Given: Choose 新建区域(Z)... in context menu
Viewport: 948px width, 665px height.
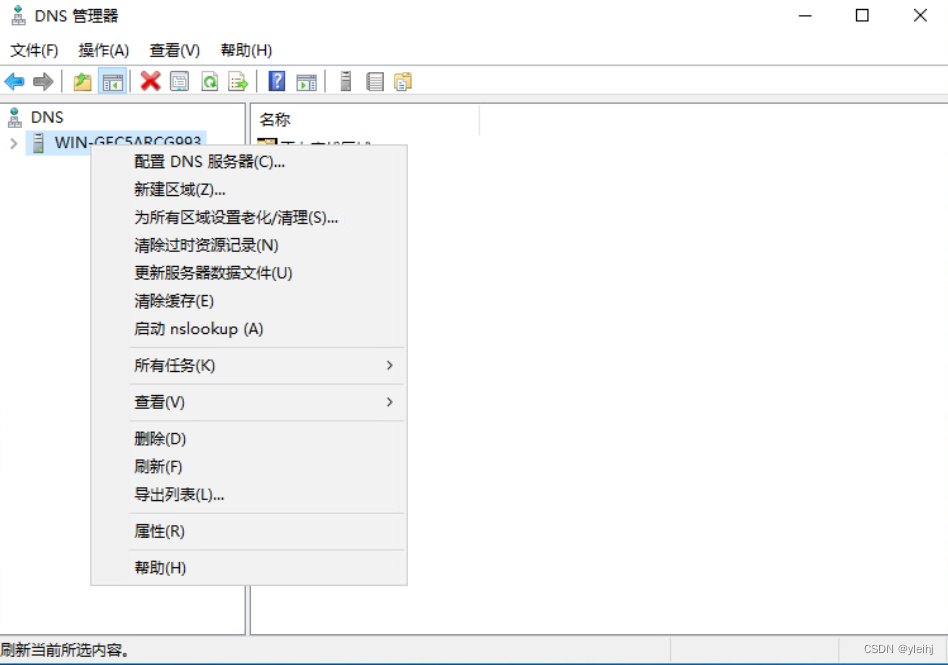Looking at the screenshot, I should tap(249, 190).
